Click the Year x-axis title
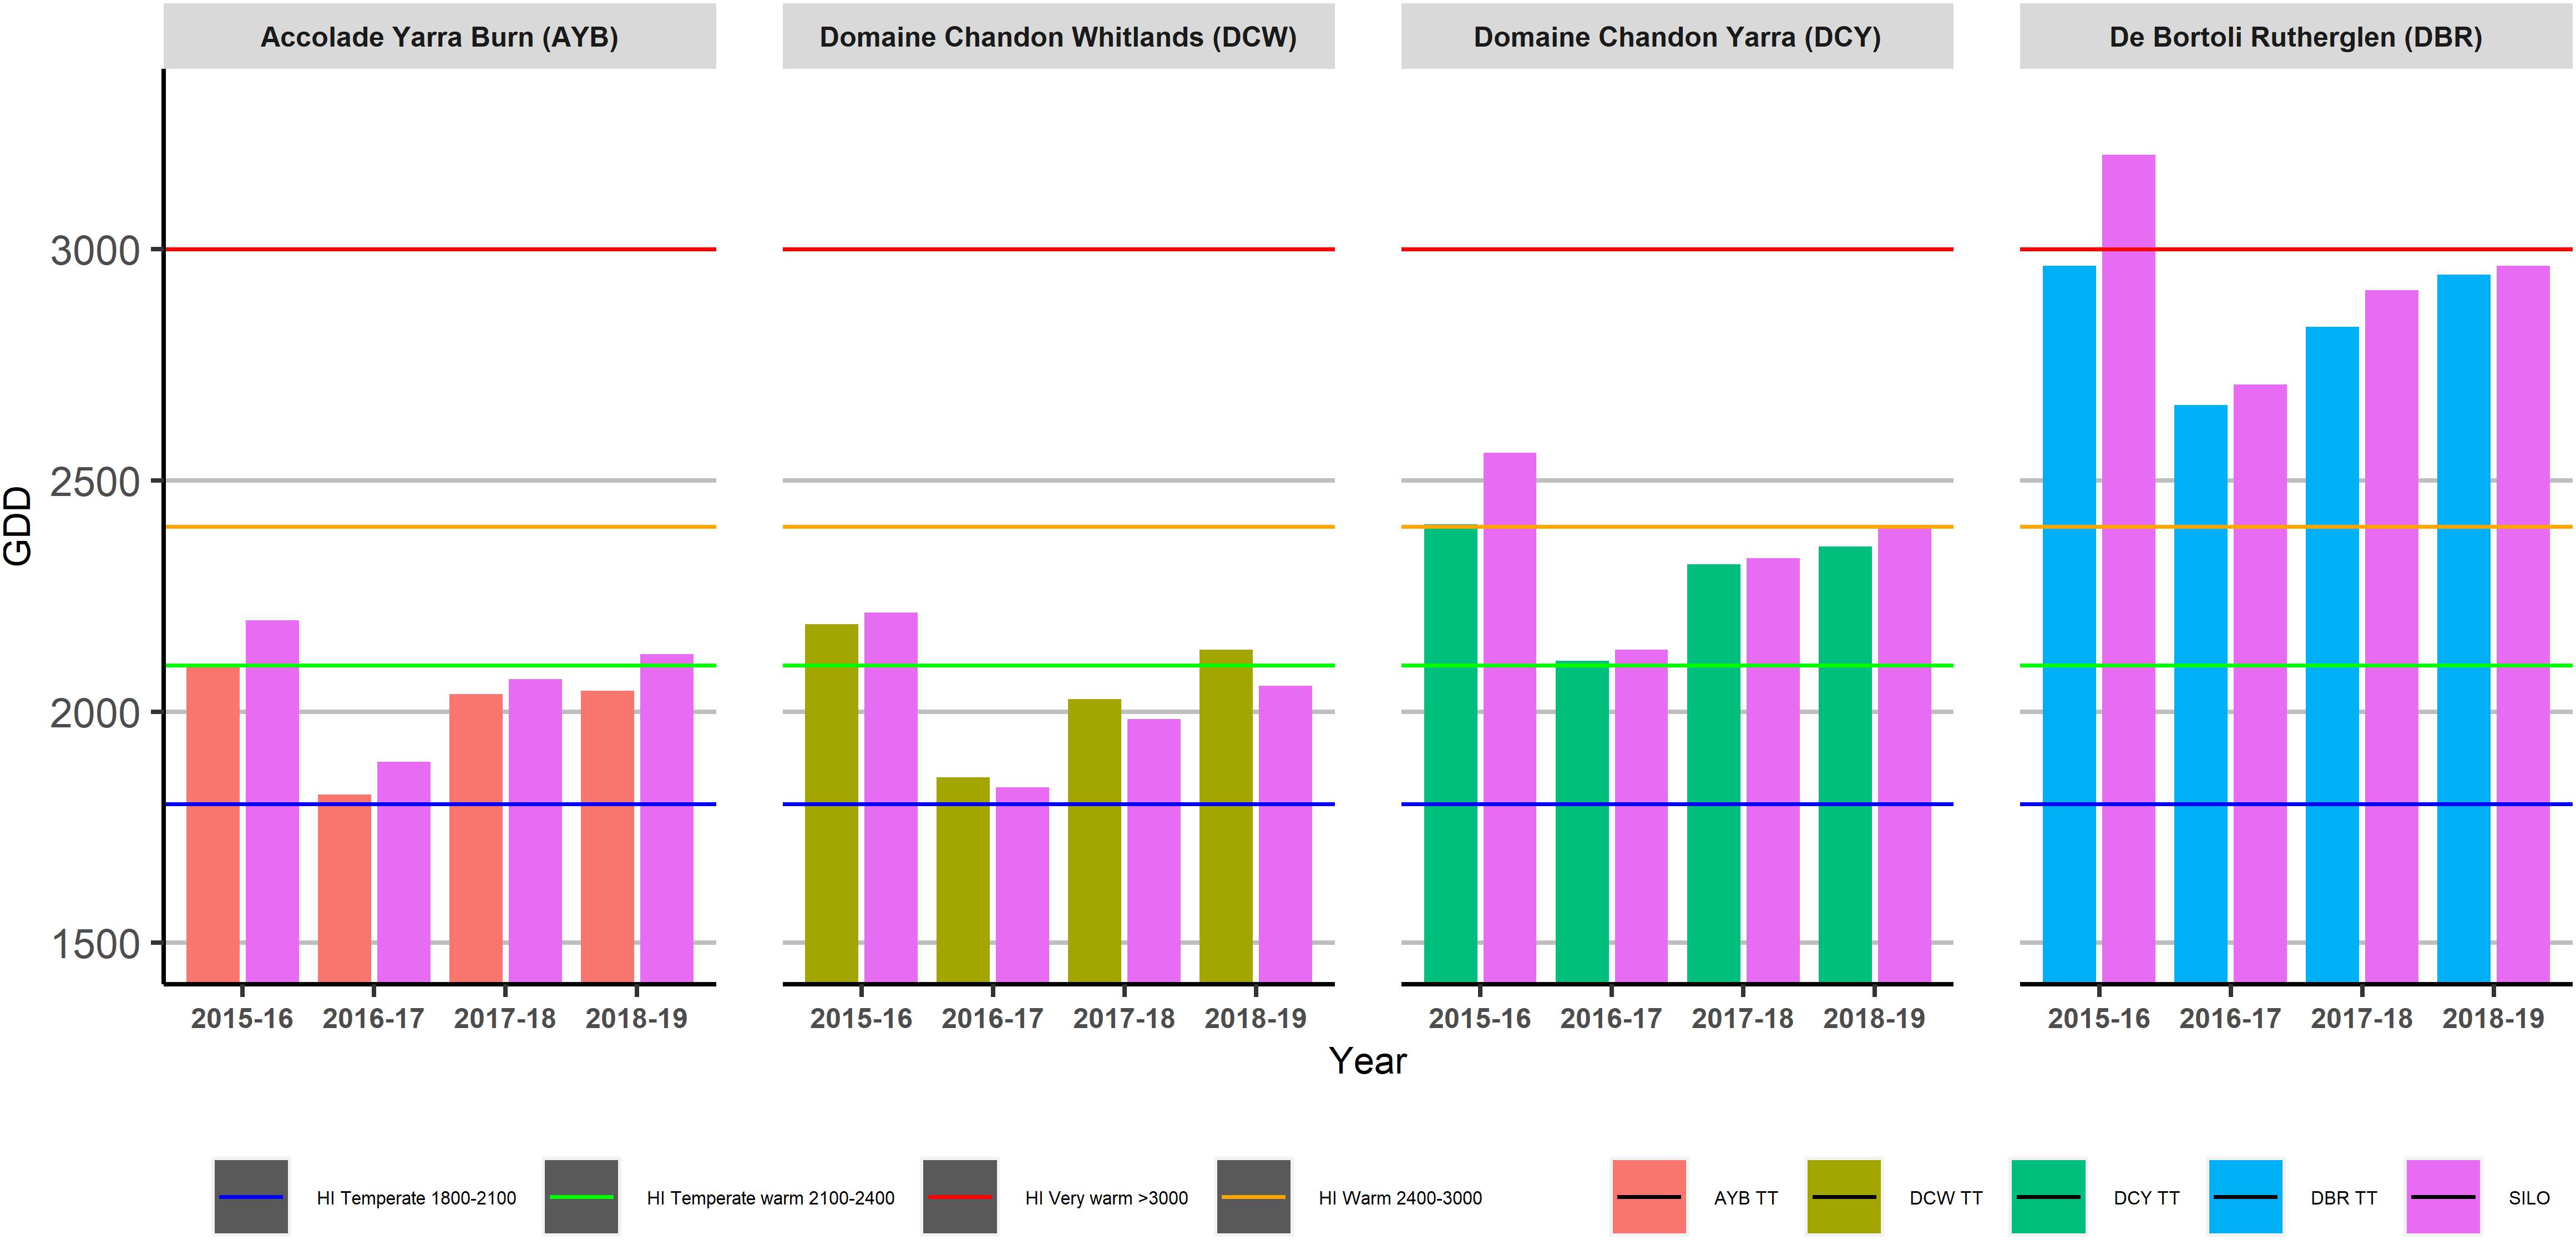Screen dimensions: 2576x1240 click(x=1367, y=1061)
